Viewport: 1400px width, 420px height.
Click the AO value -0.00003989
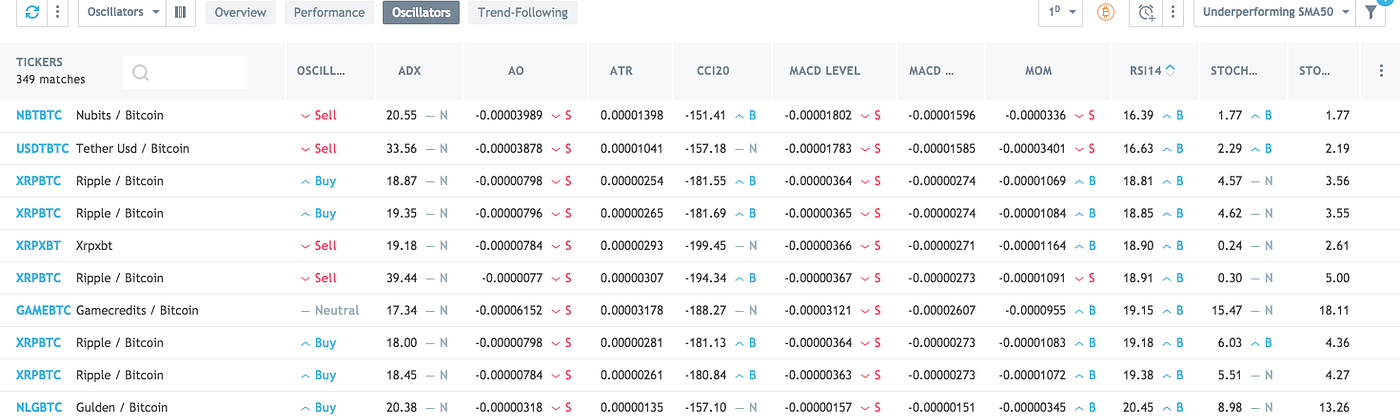509,116
